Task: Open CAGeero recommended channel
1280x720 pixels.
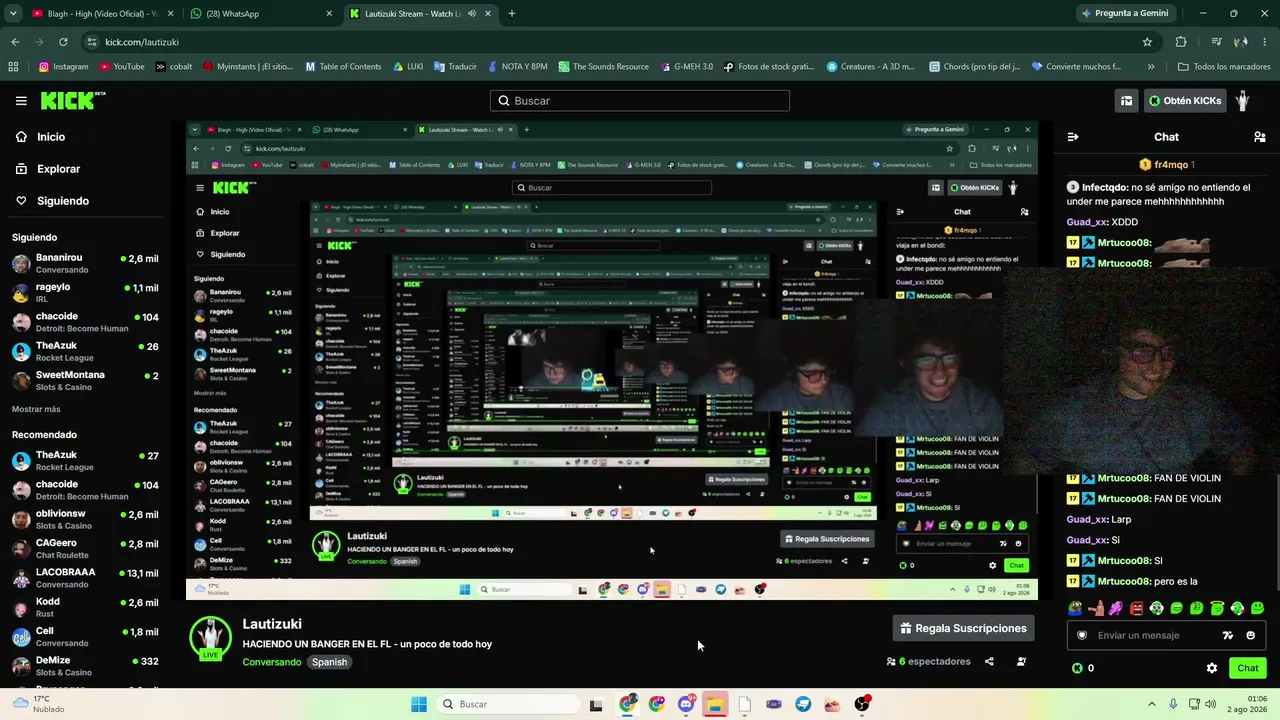Action: 85,548
